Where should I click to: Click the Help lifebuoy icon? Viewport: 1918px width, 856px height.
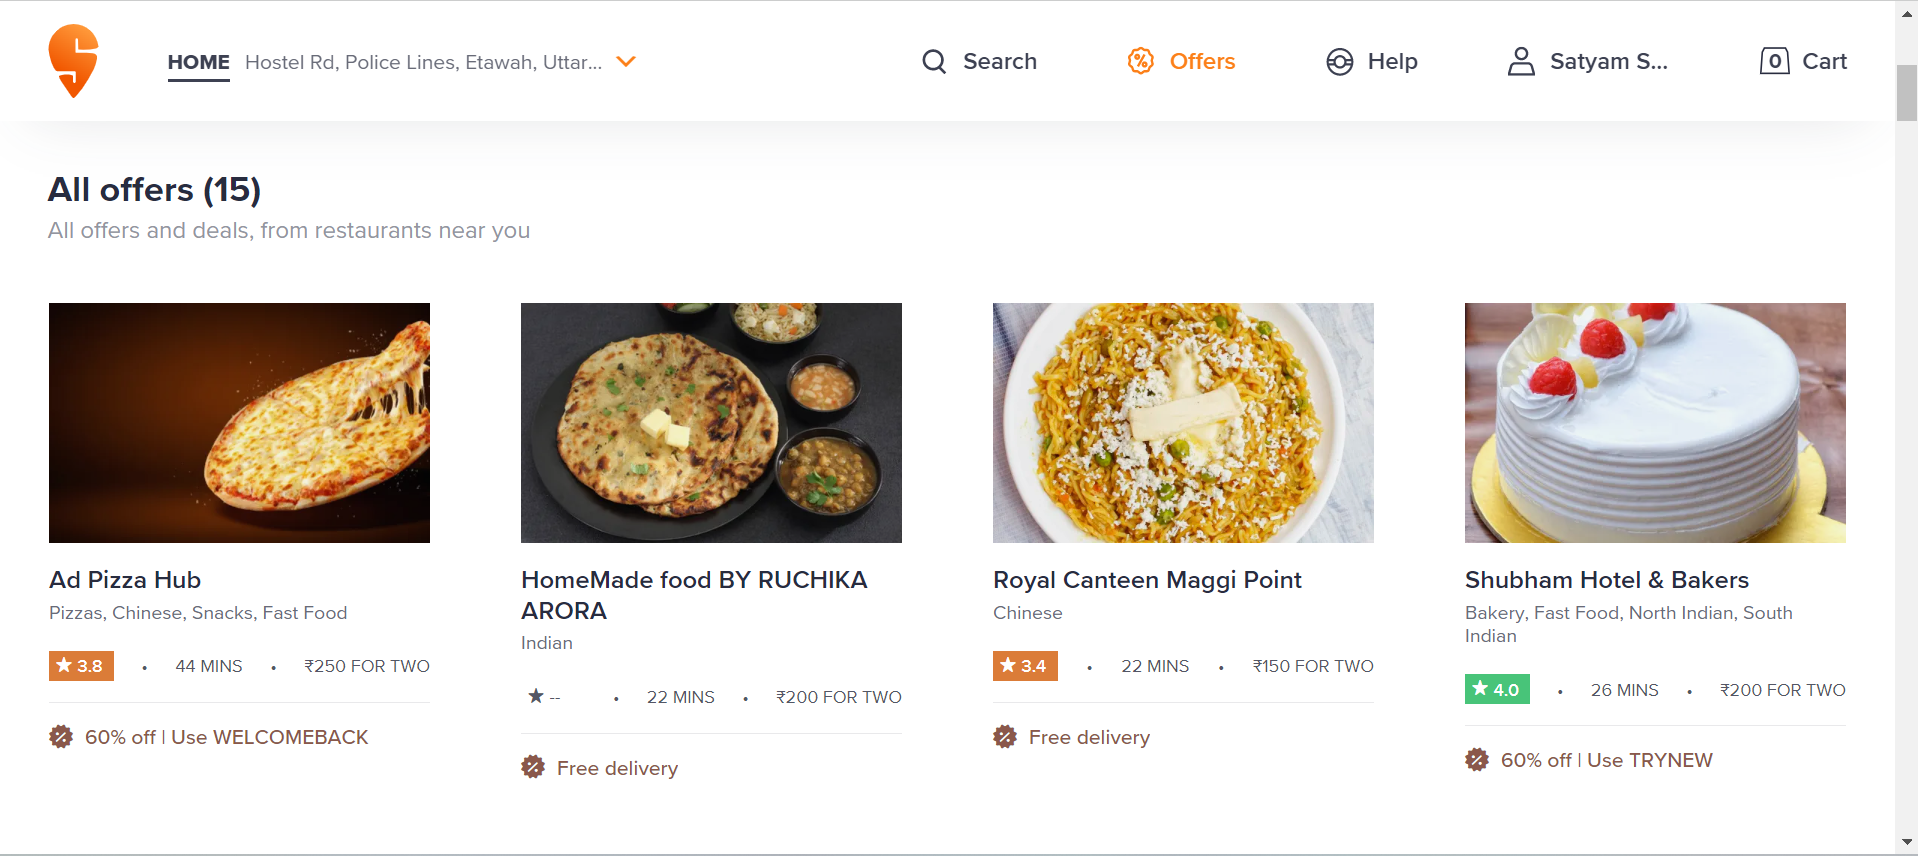tap(1339, 62)
